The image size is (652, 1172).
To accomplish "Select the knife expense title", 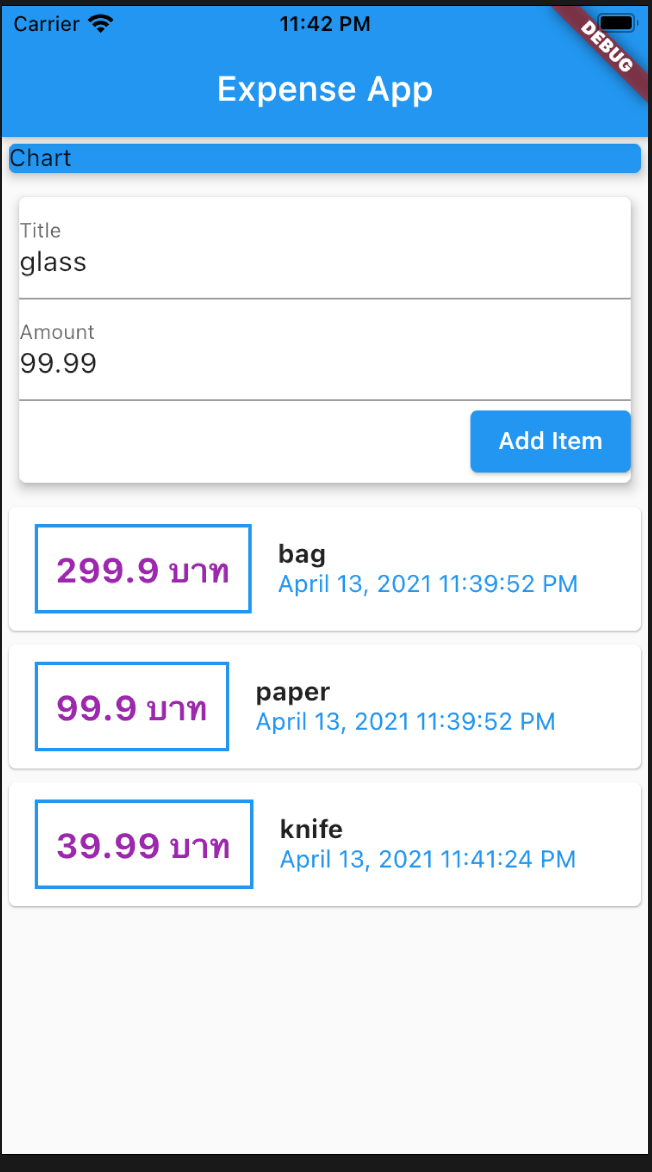I will (311, 829).
